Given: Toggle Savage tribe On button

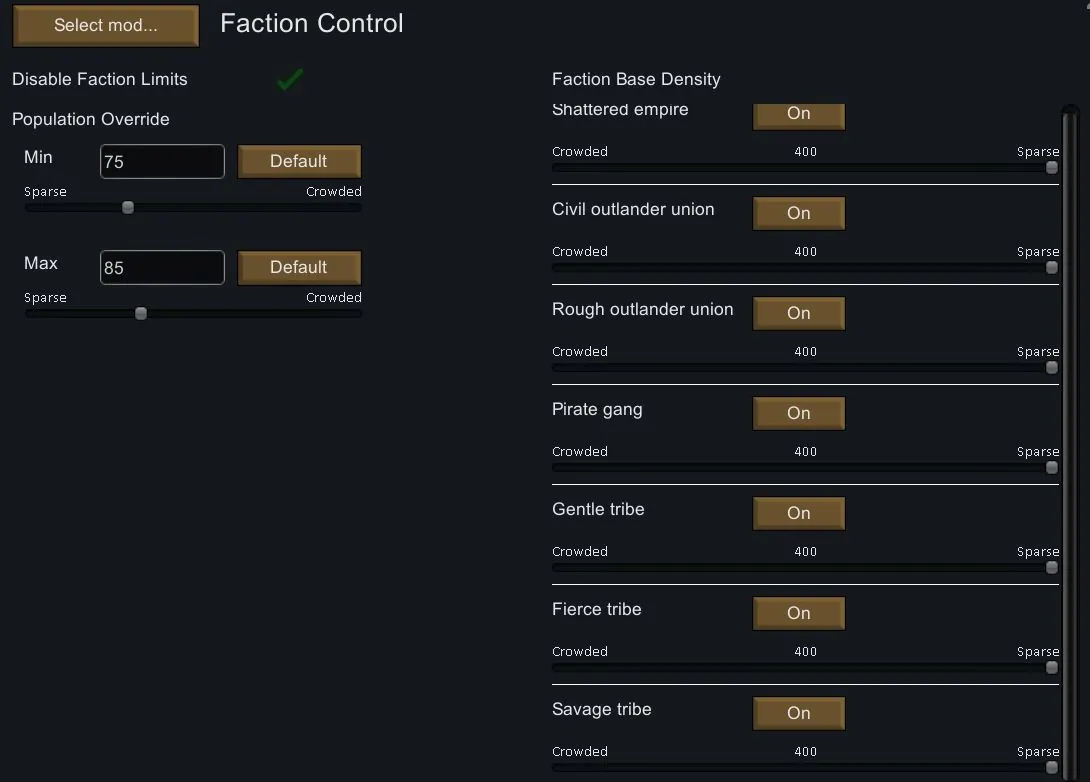Looking at the screenshot, I should [798, 713].
